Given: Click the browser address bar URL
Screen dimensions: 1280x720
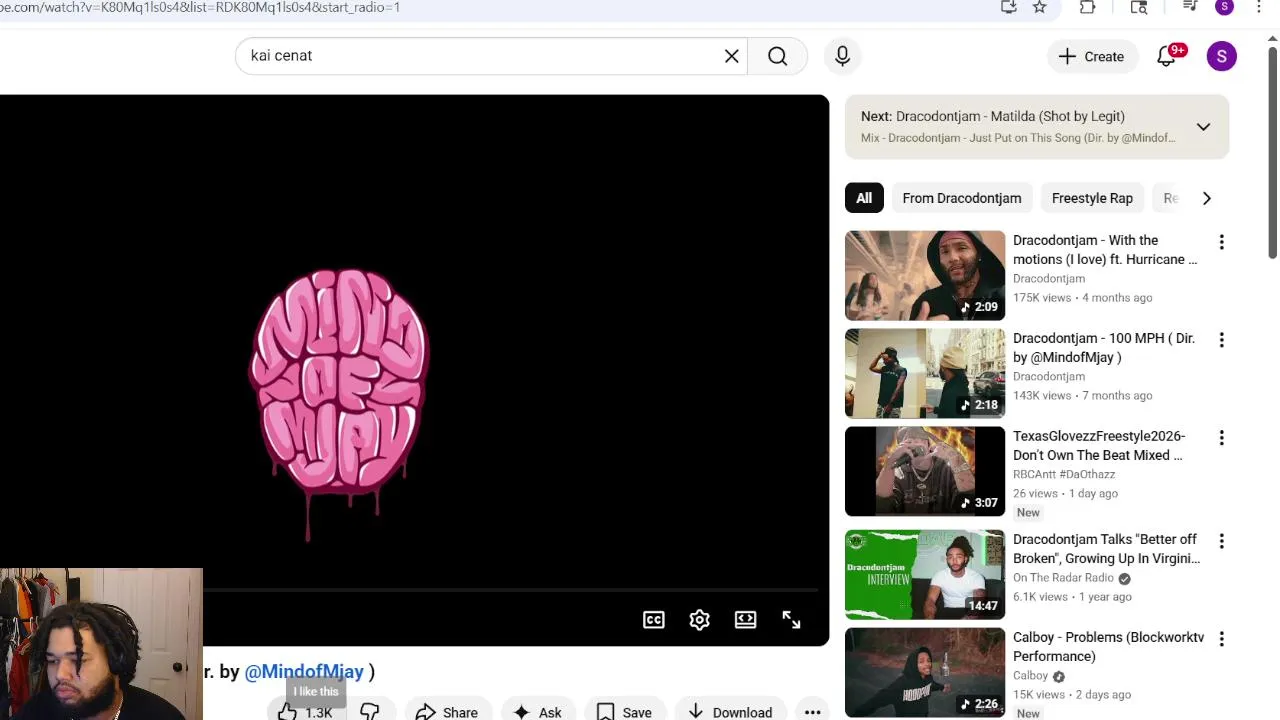Looking at the screenshot, I should tap(200, 7).
